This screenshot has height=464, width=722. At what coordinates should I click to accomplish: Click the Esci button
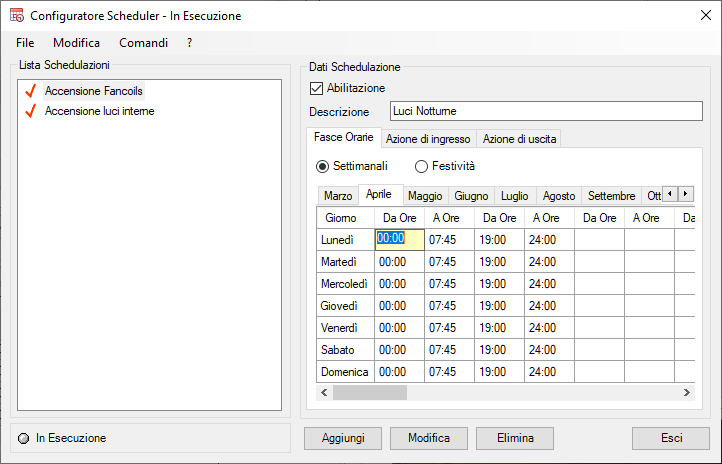(x=671, y=438)
